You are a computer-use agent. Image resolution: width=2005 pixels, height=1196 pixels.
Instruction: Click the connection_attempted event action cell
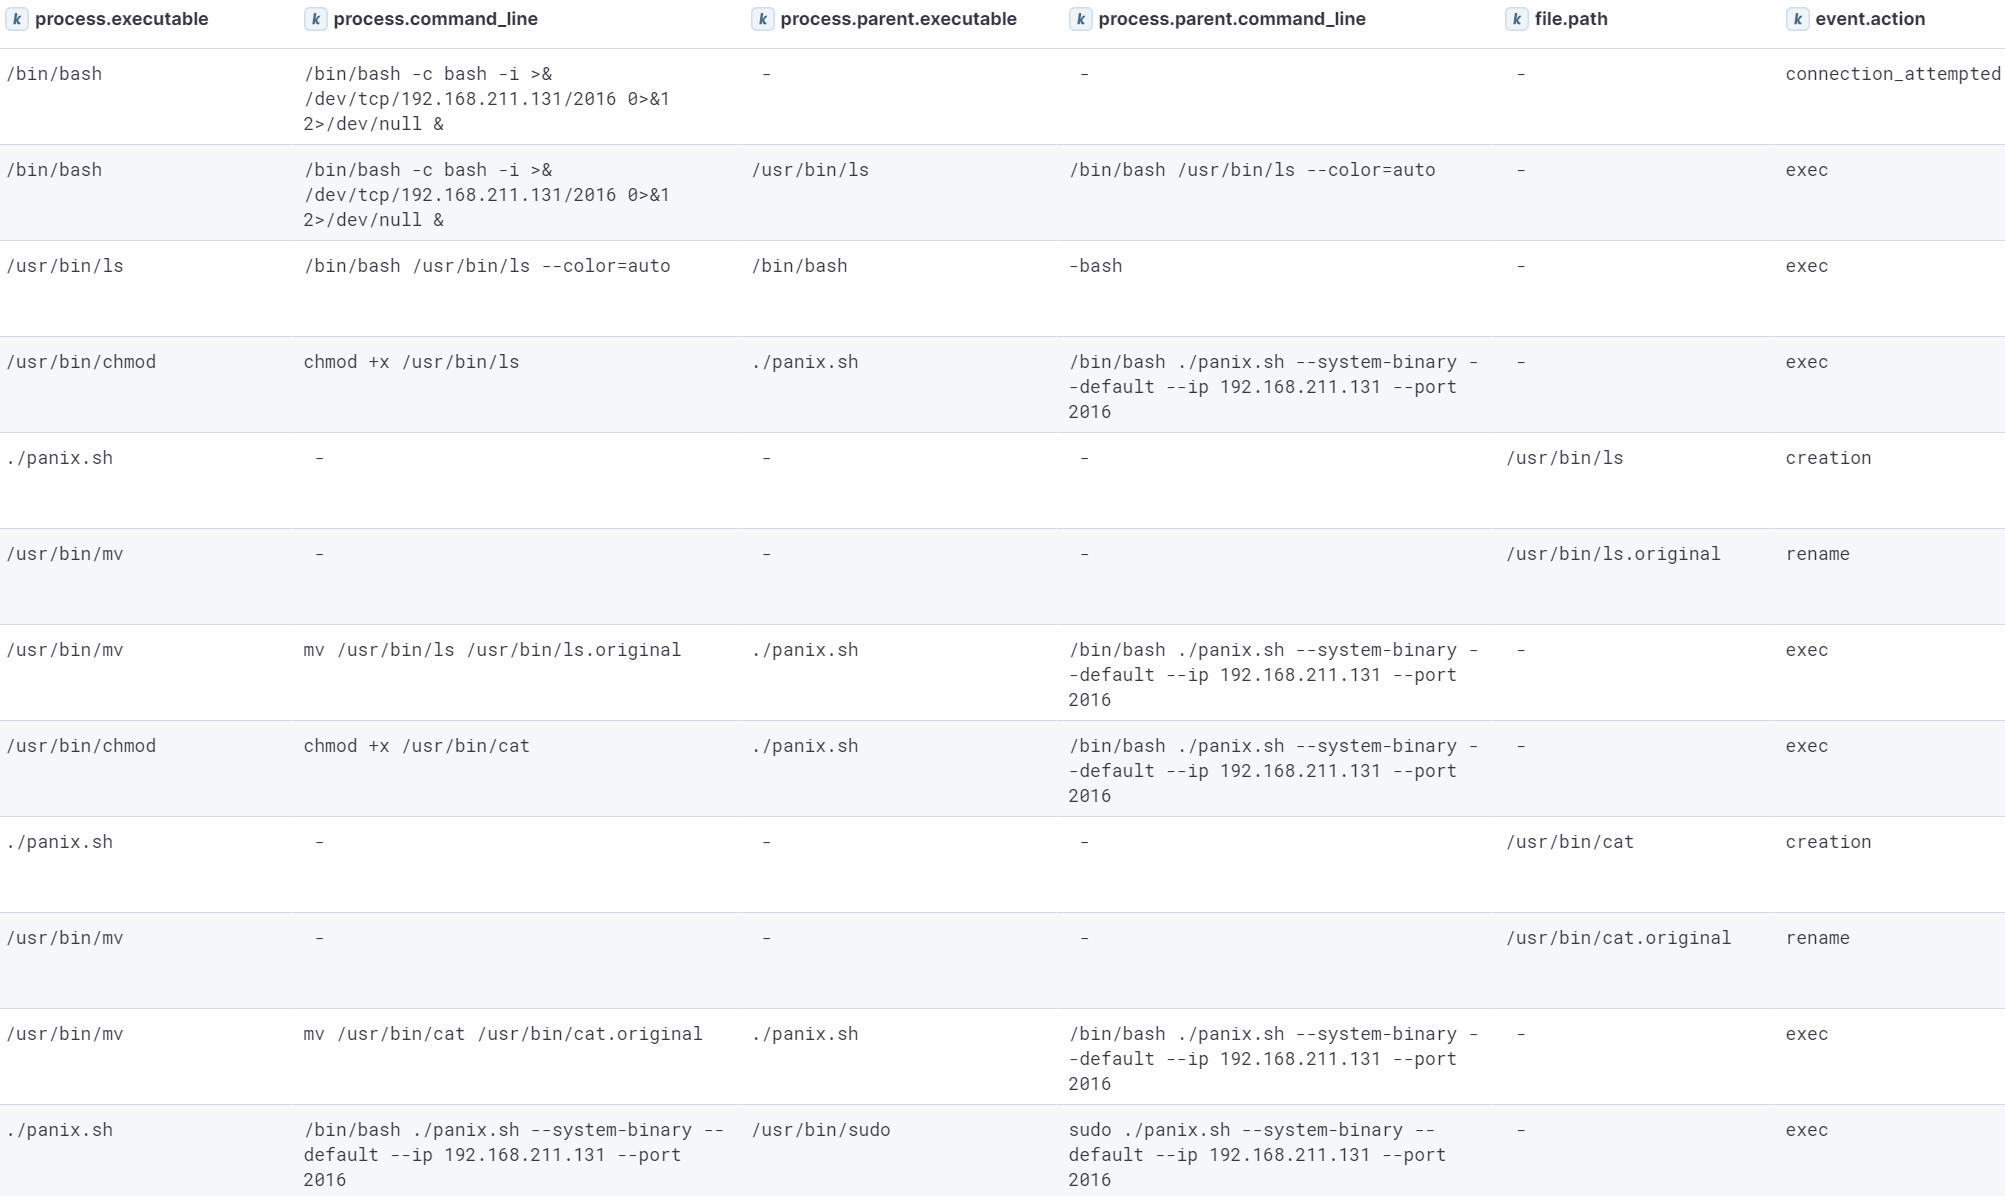[1892, 74]
